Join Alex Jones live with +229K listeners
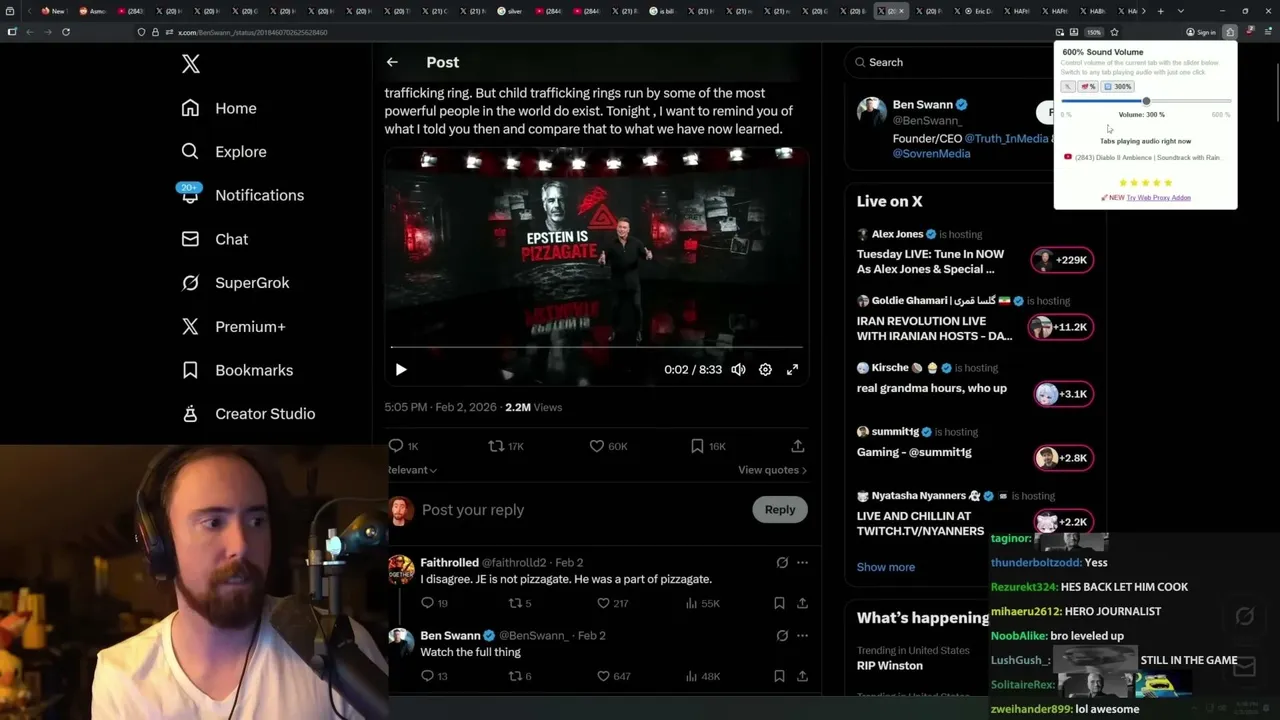 click(x=1063, y=260)
